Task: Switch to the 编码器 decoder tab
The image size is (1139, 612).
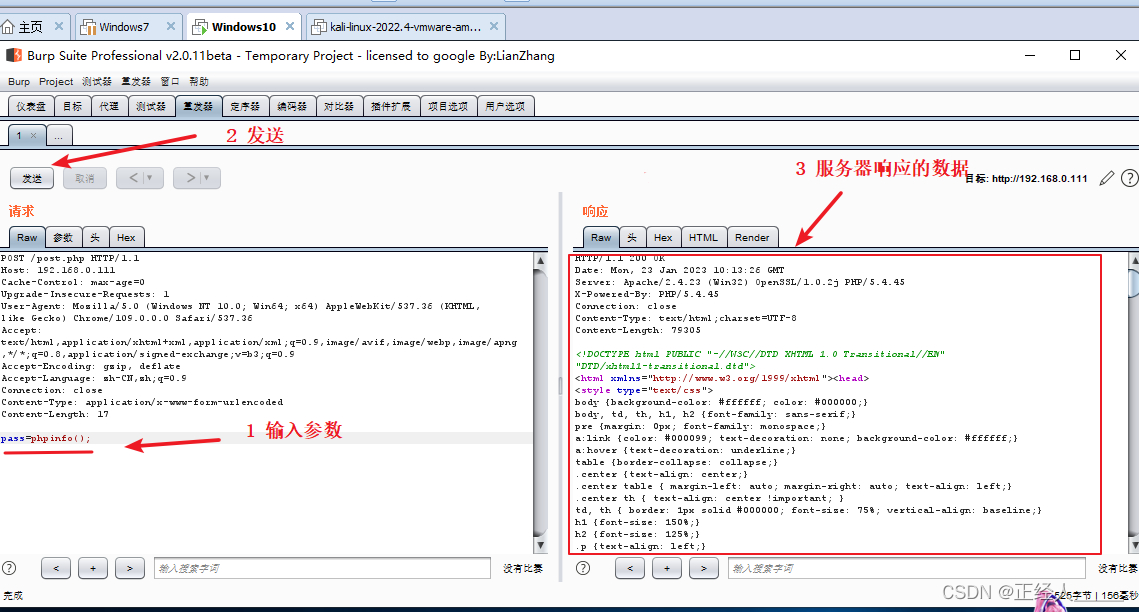Action: click(292, 106)
